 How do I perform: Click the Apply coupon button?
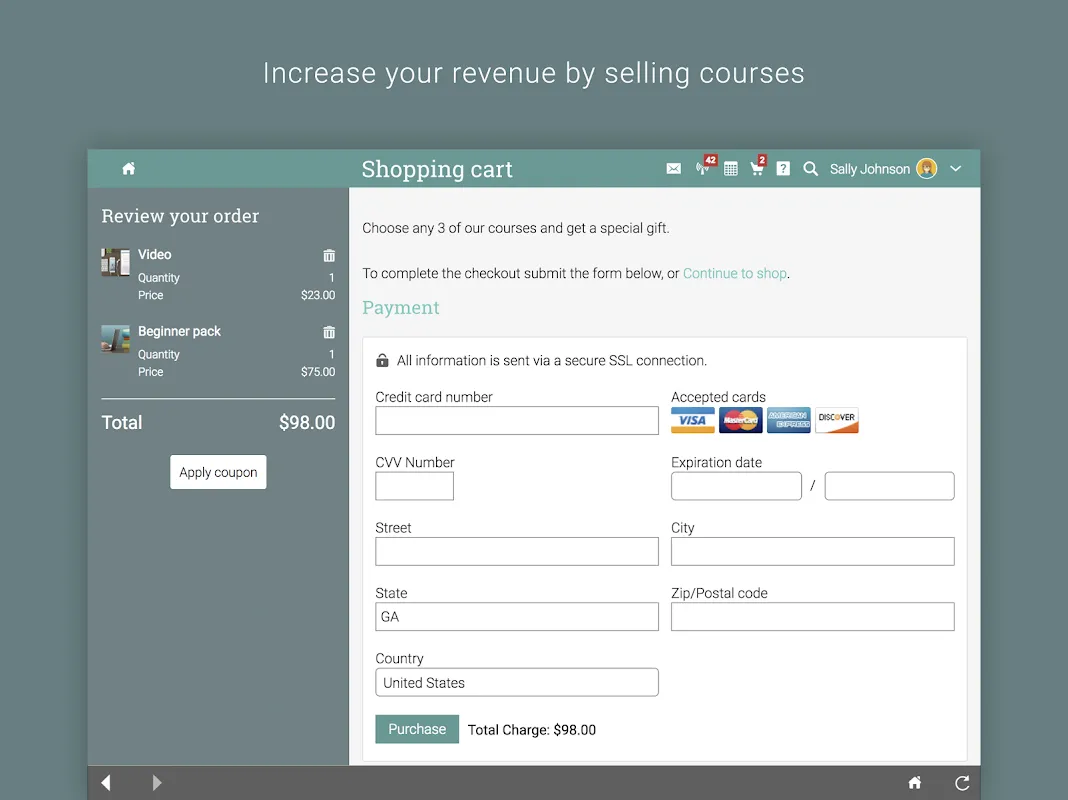pos(218,472)
